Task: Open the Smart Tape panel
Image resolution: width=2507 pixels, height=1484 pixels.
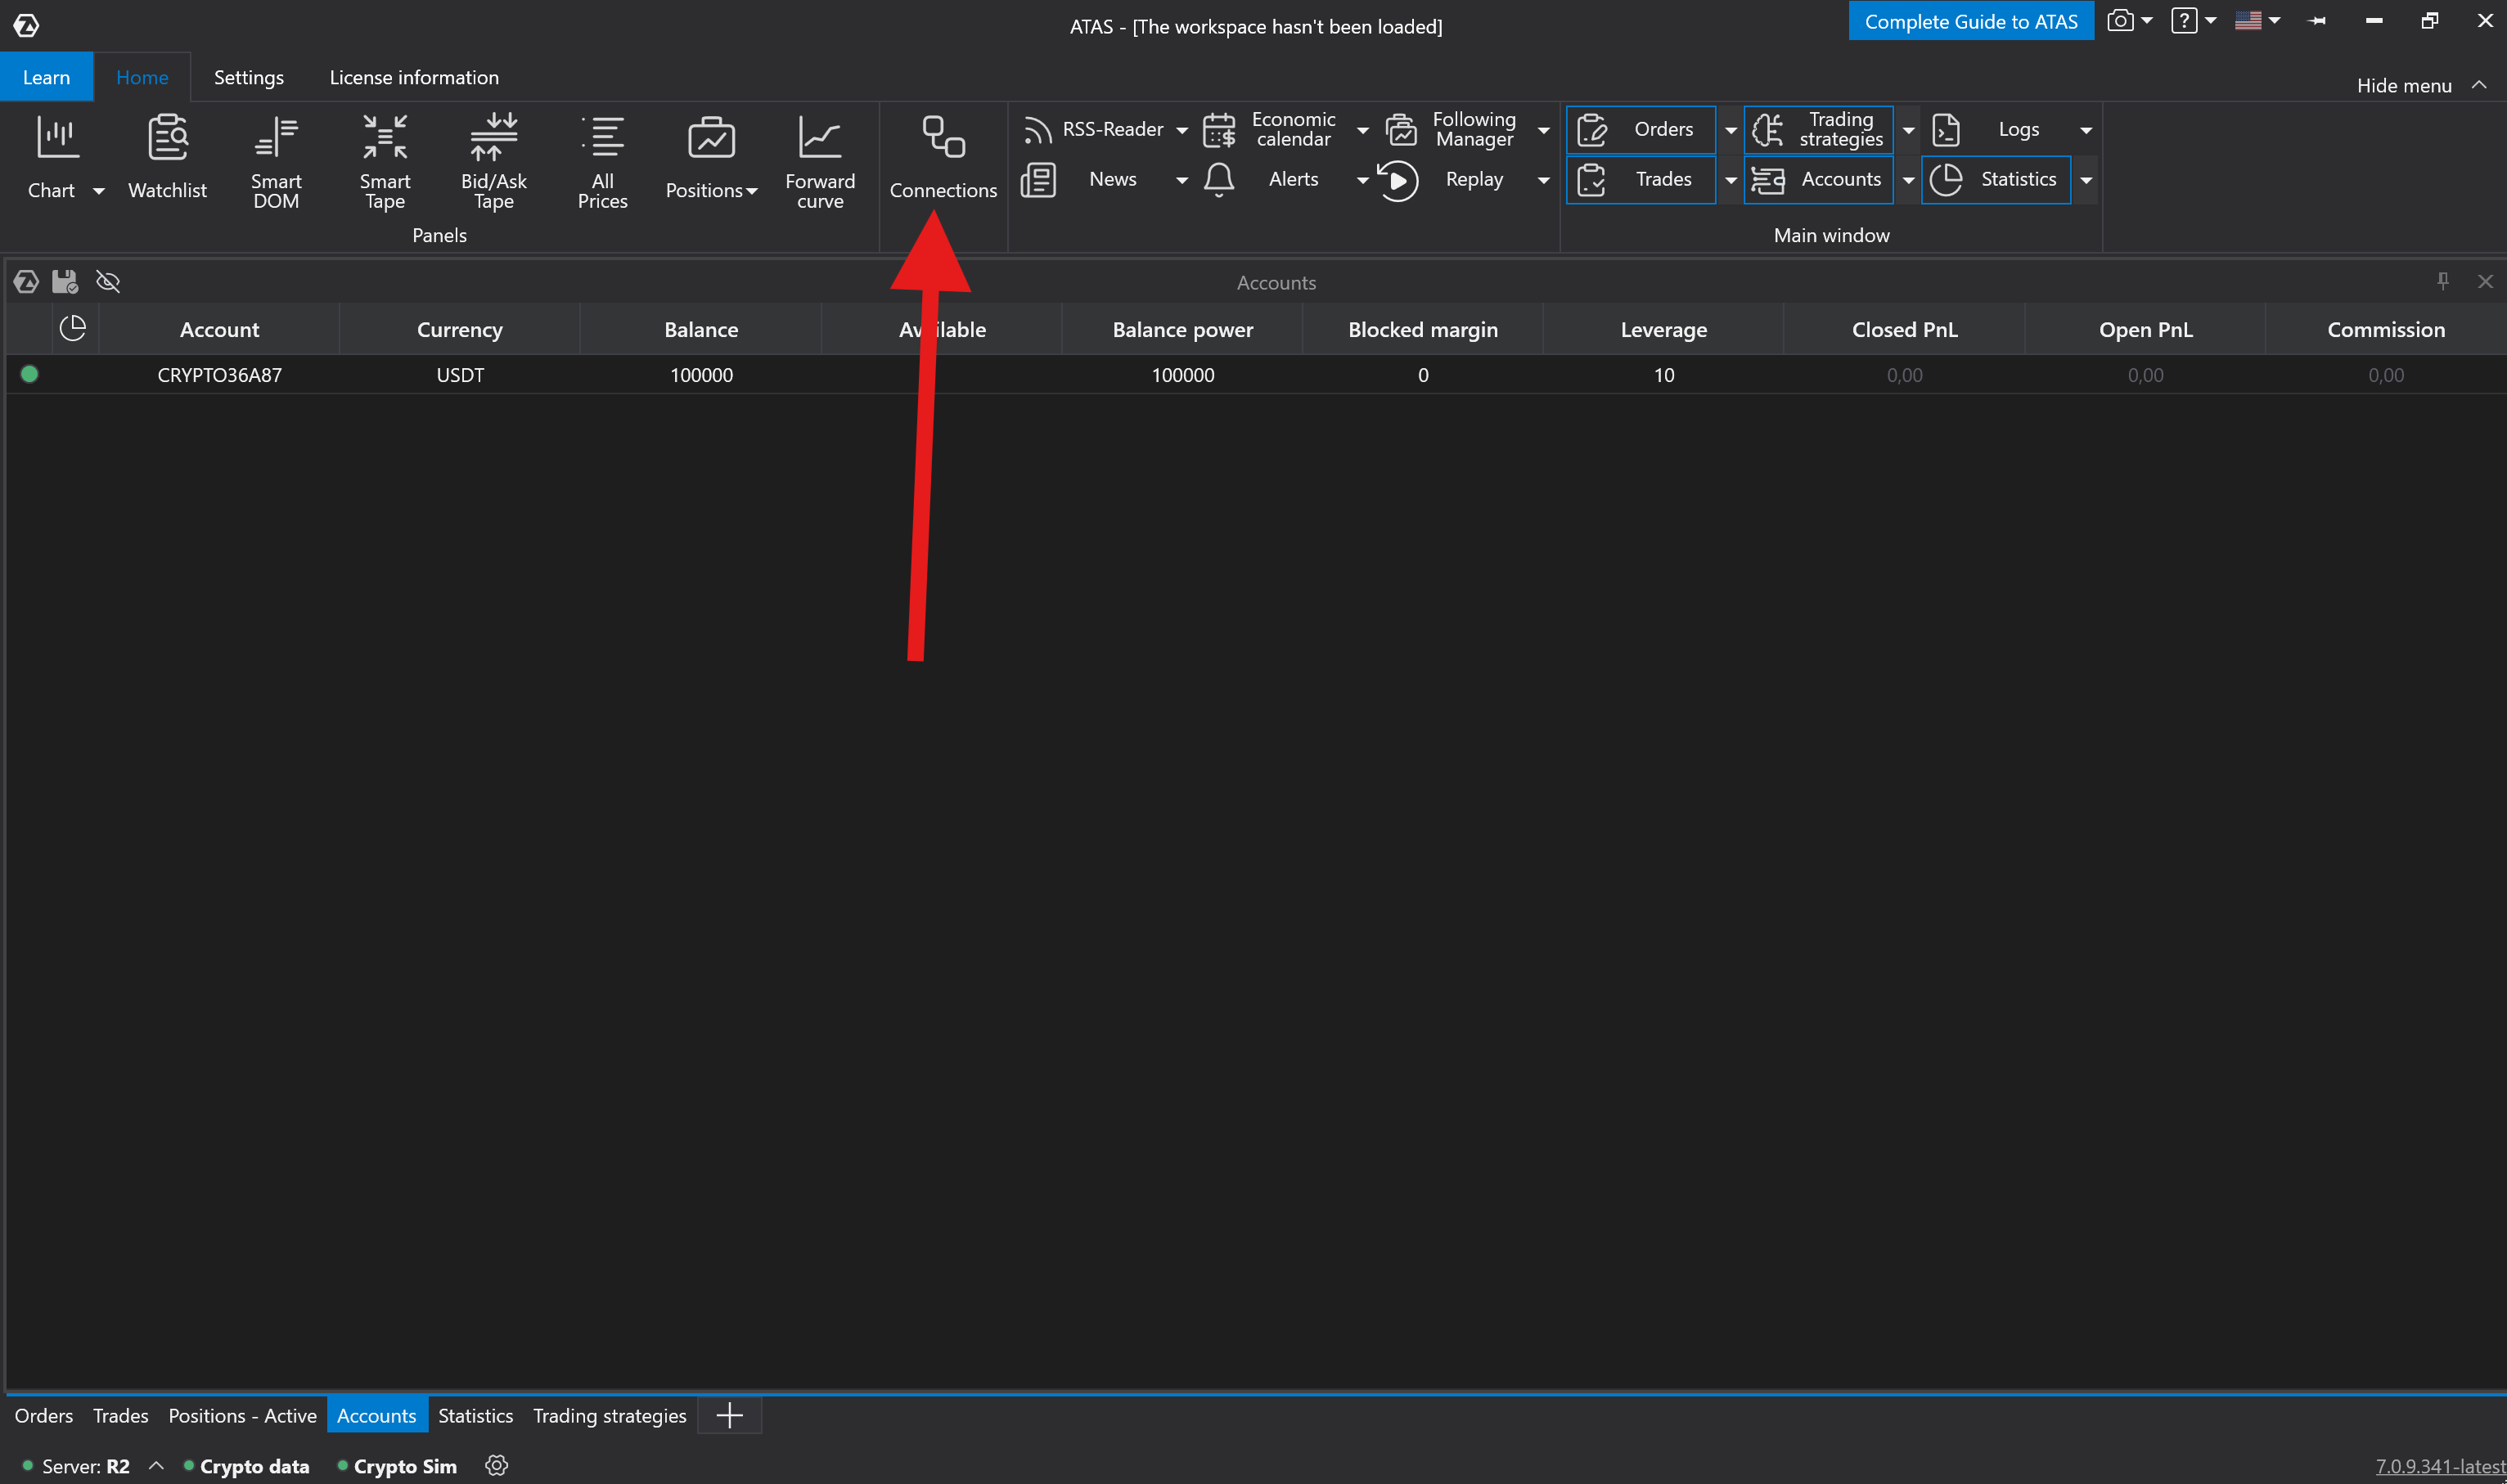Action: coord(385,162)
